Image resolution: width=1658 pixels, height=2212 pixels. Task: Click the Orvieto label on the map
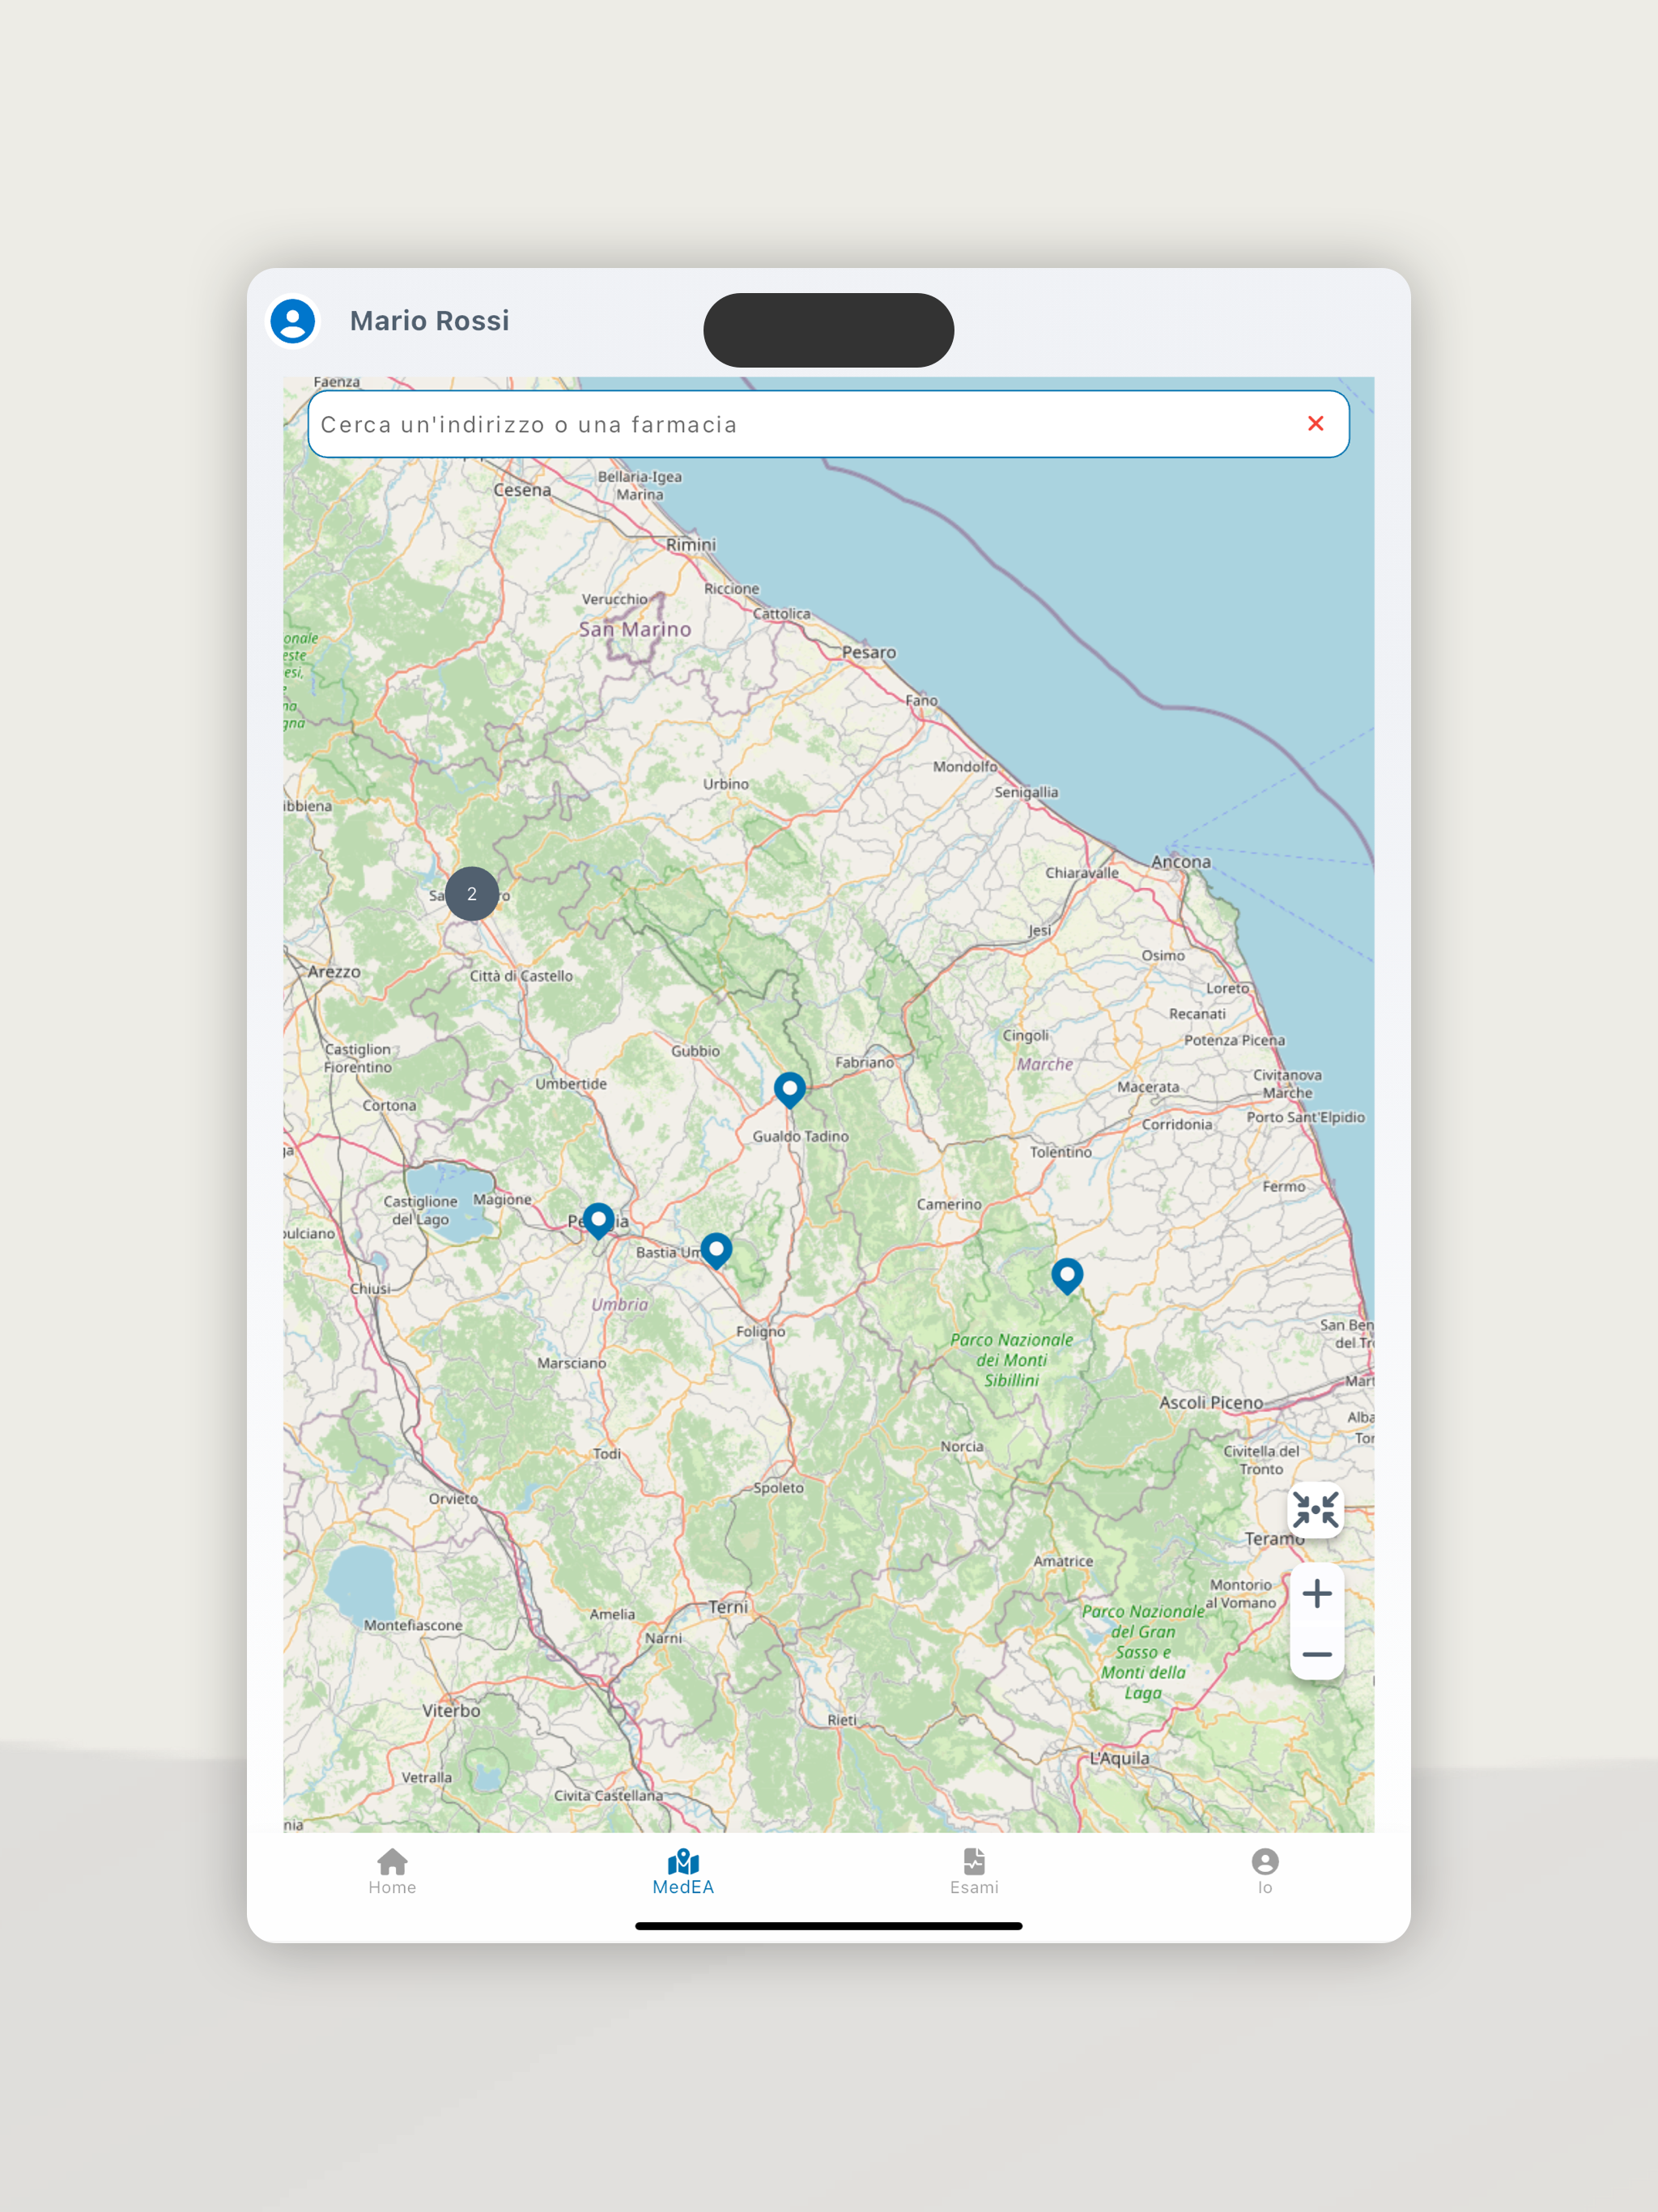point(453,1499)
